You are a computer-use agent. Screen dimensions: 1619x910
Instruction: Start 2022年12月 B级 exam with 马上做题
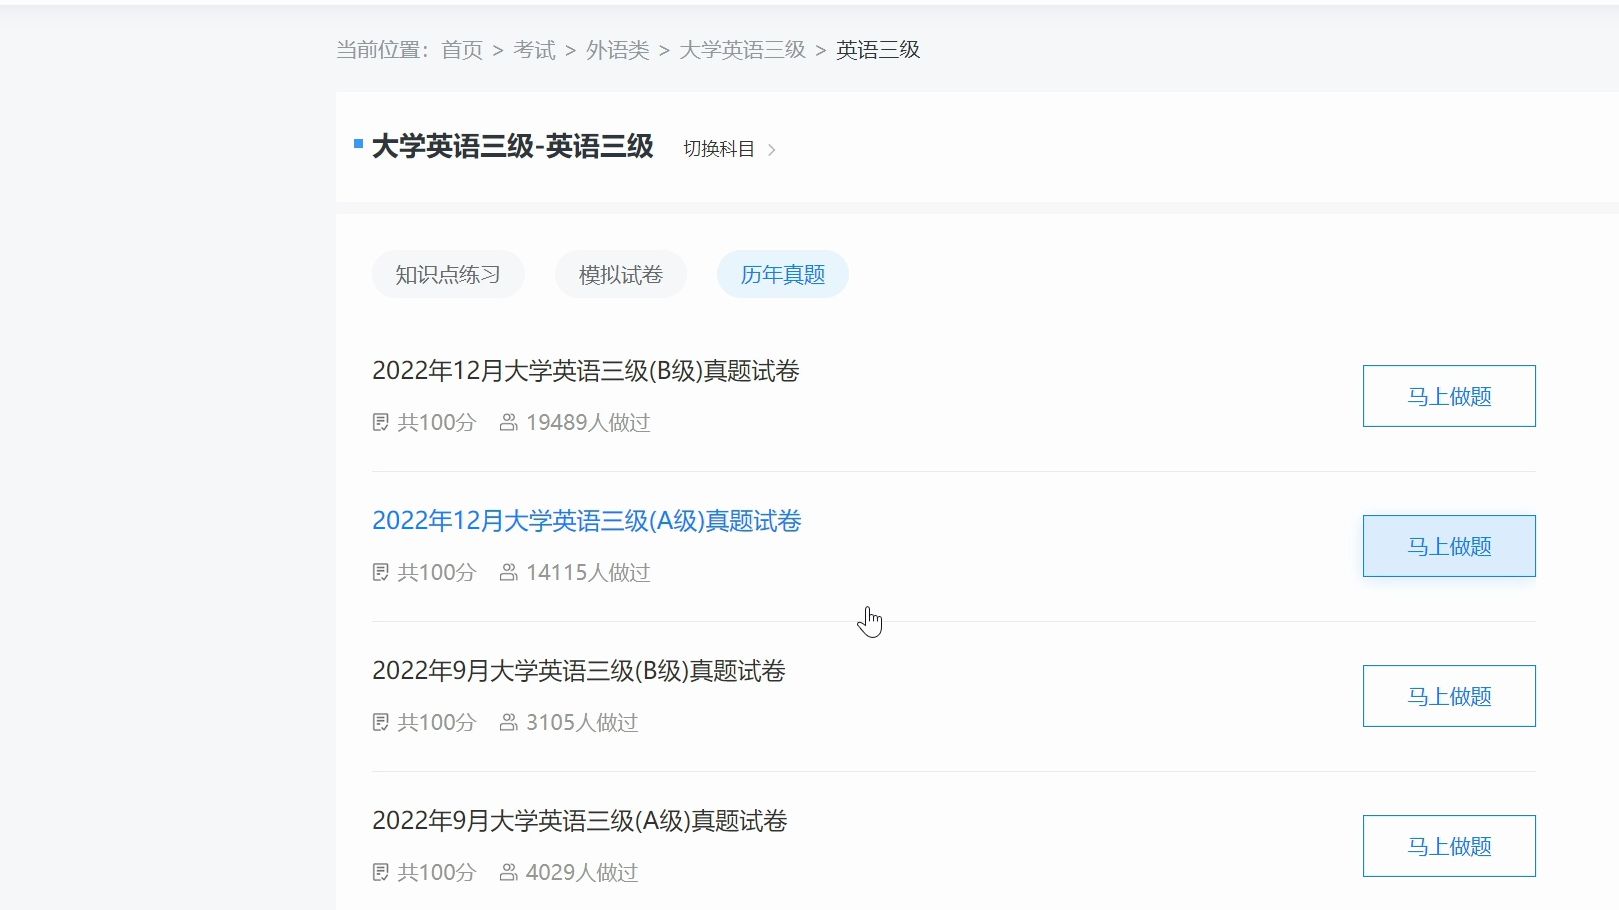(x=1449, y=396)
